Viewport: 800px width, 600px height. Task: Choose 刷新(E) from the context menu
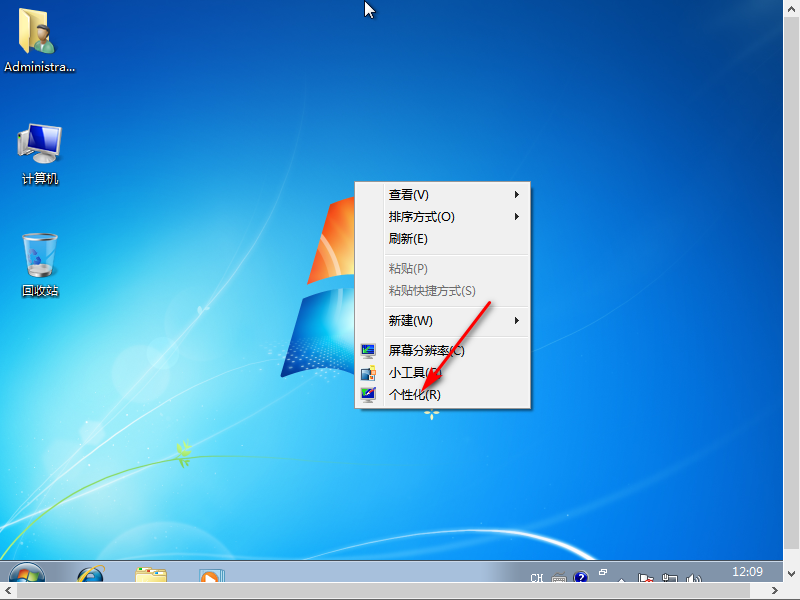(408, 239)
